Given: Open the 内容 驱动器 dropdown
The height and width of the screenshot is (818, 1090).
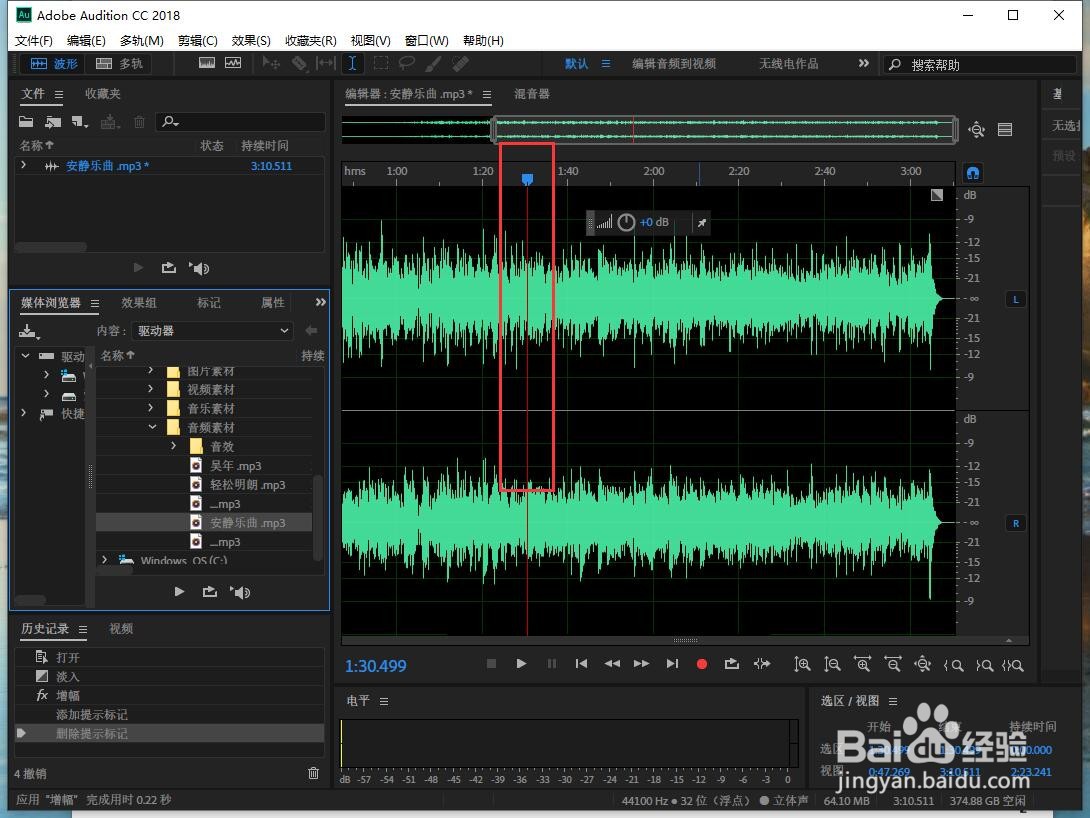Looking at the screenshot, I should pyautogui.click(x=212, y=331).
